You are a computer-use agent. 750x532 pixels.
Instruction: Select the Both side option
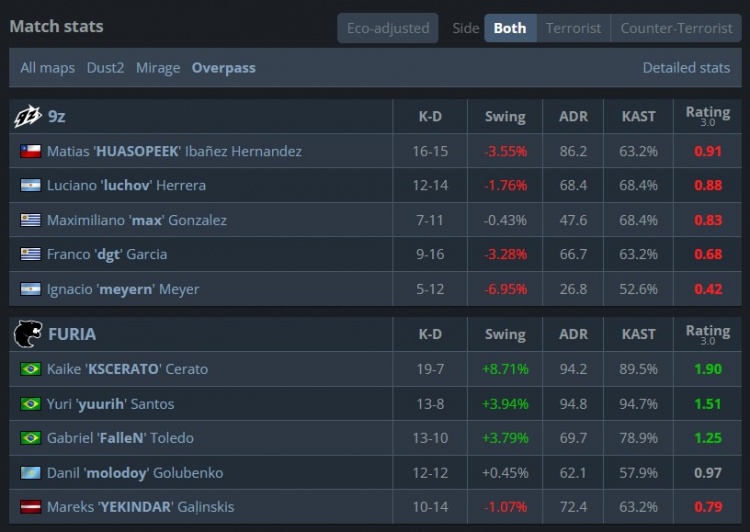click(510, 28)
